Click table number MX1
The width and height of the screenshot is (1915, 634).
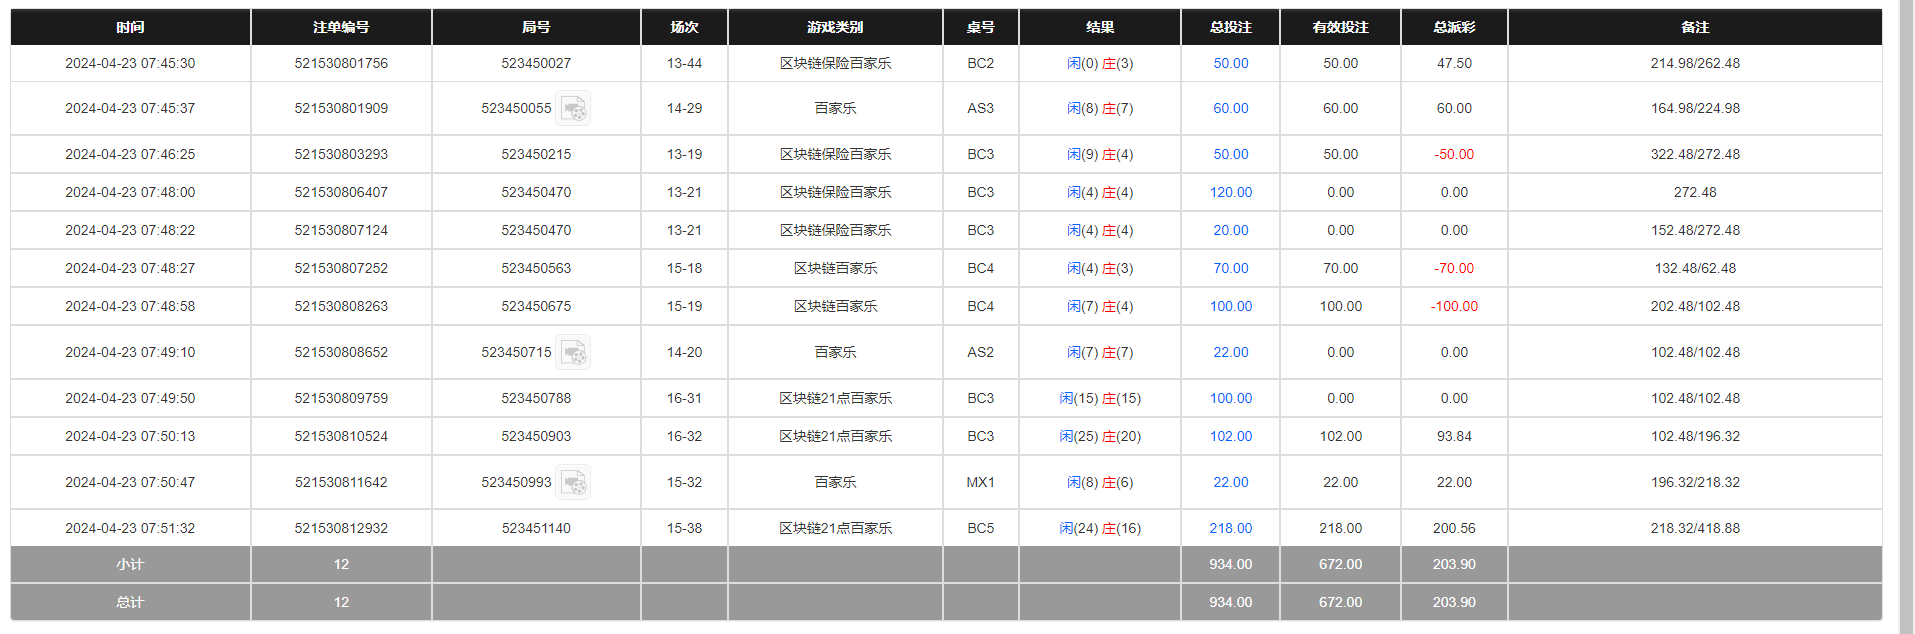point(980,482)
